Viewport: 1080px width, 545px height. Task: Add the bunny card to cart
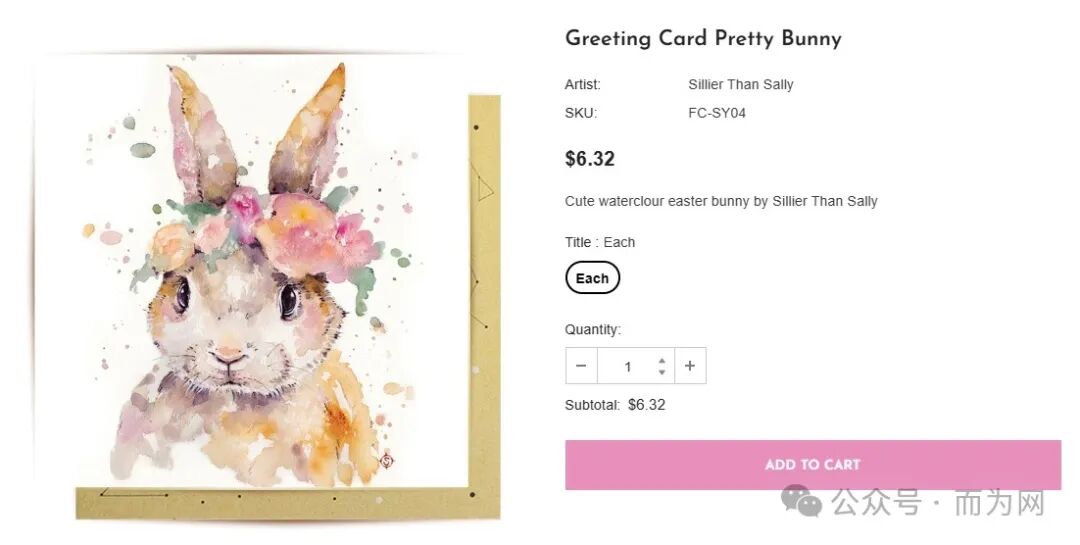(x=813, y=465)
